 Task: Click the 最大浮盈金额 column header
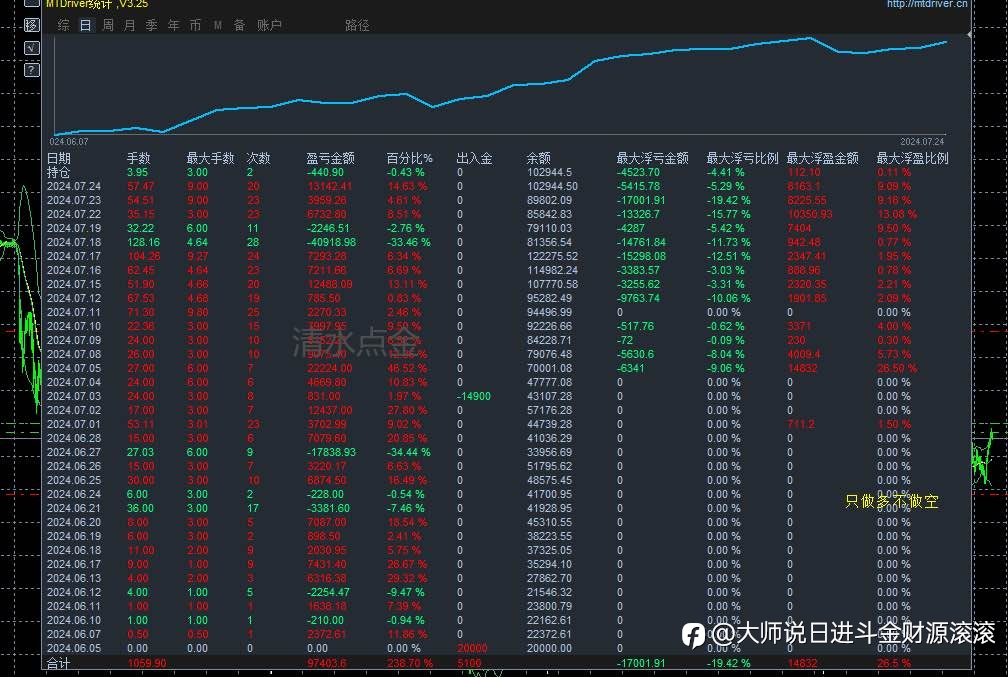(x=822, y=158)
